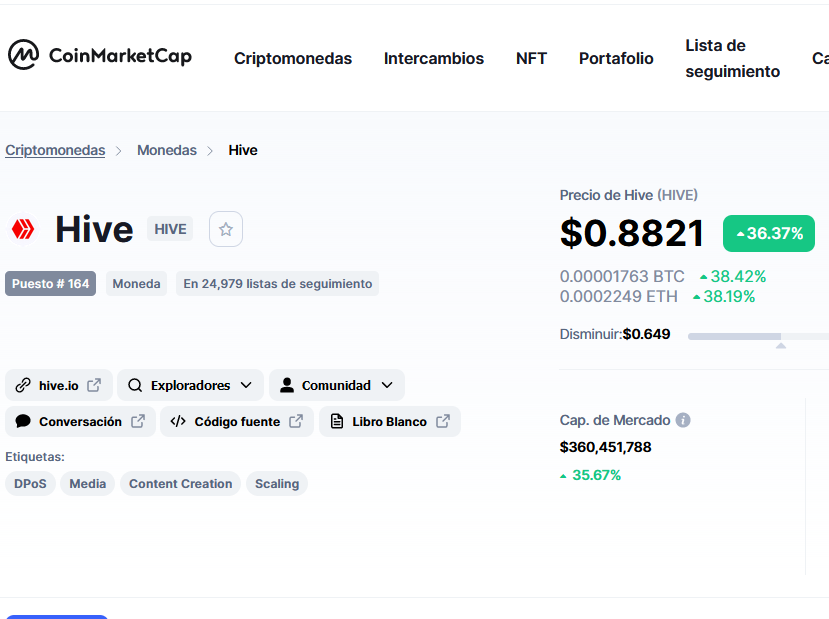
Task: Click the $360,451,788 market cap value
Action: pos(605,447)
